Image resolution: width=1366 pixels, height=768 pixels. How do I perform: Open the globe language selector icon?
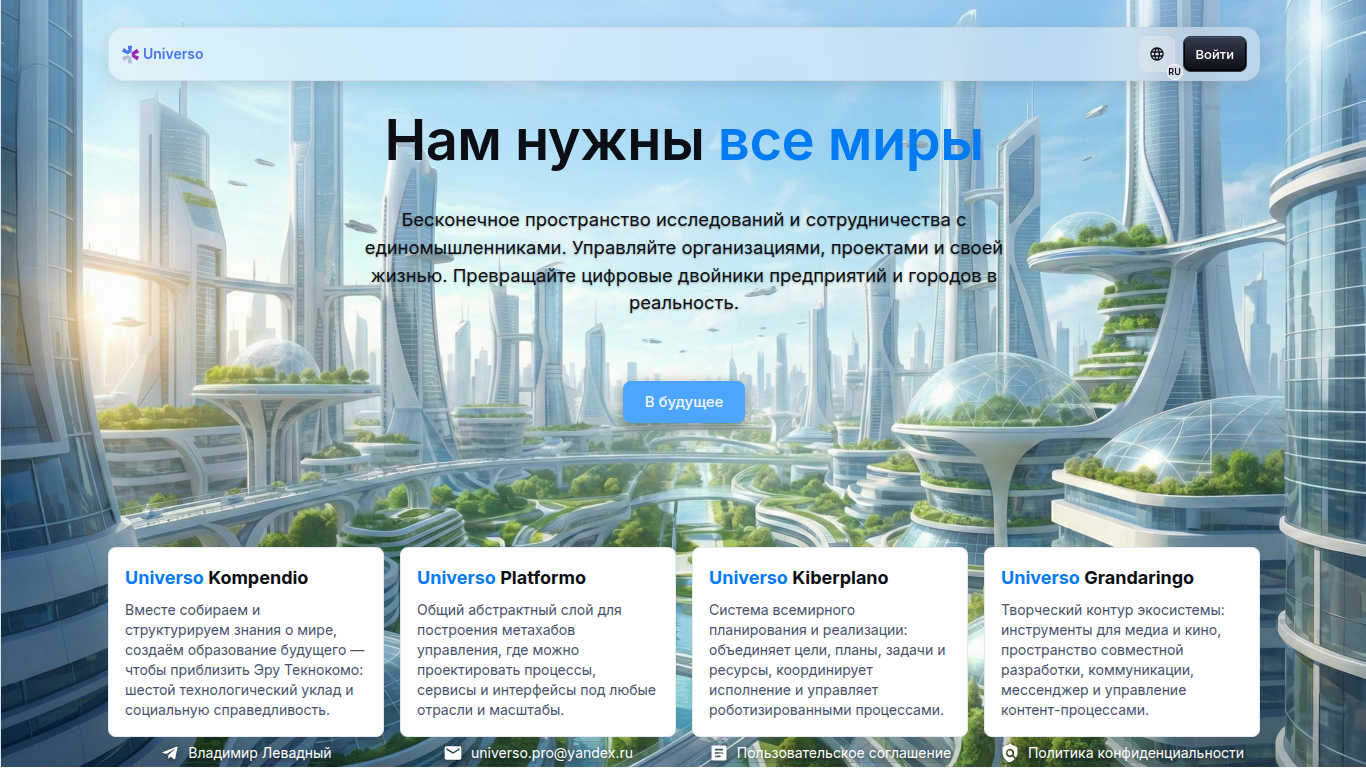(x=1157, y=53)
